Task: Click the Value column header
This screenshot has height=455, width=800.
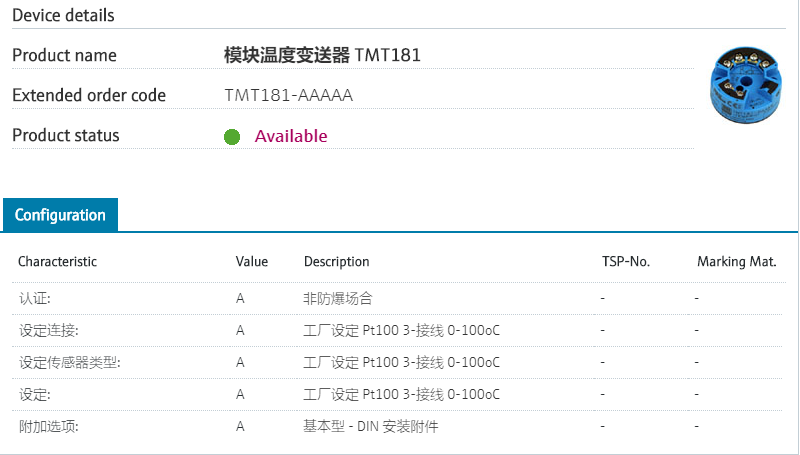Action: [252, 262]
